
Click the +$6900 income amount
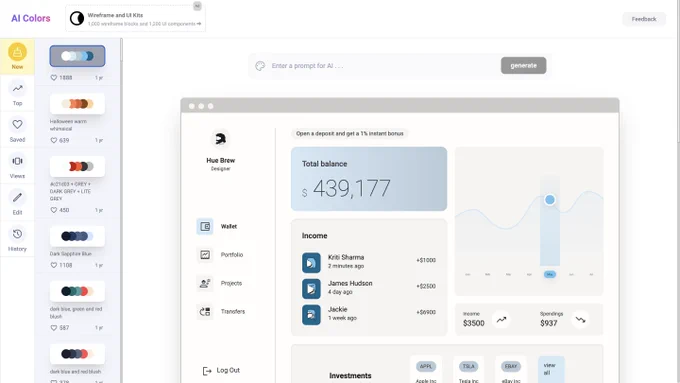pyautogui.click(x=426, y=312)
